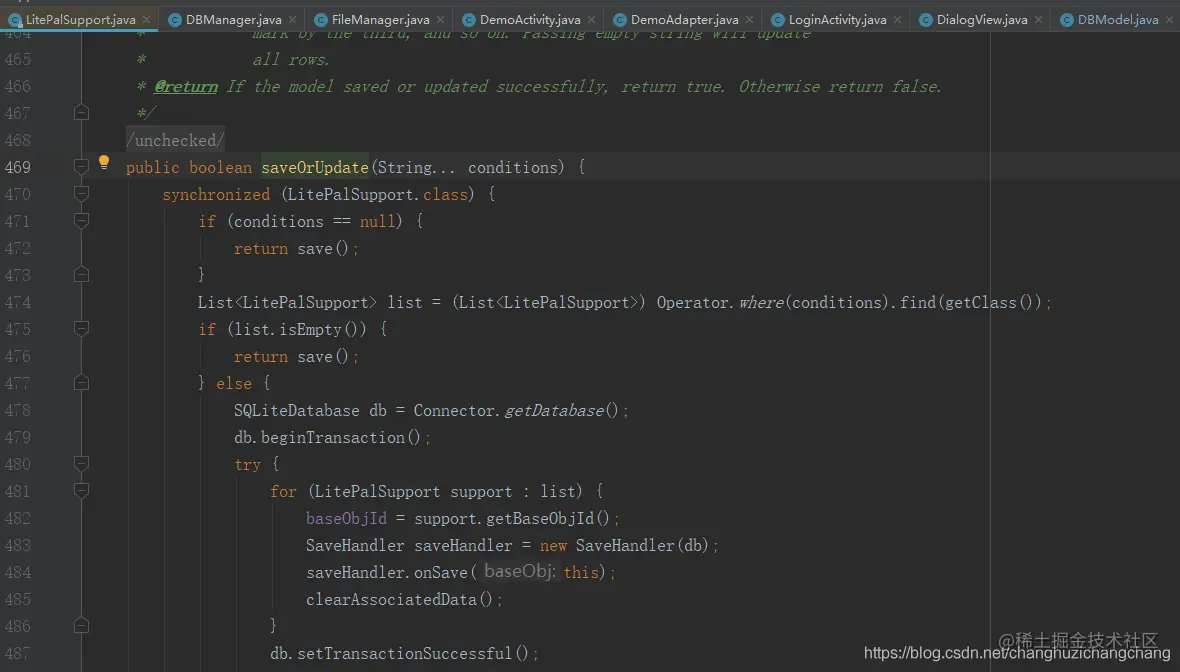Click getClass() on line 474
This screenshot has width=1180, height=672.
point(992,303)
